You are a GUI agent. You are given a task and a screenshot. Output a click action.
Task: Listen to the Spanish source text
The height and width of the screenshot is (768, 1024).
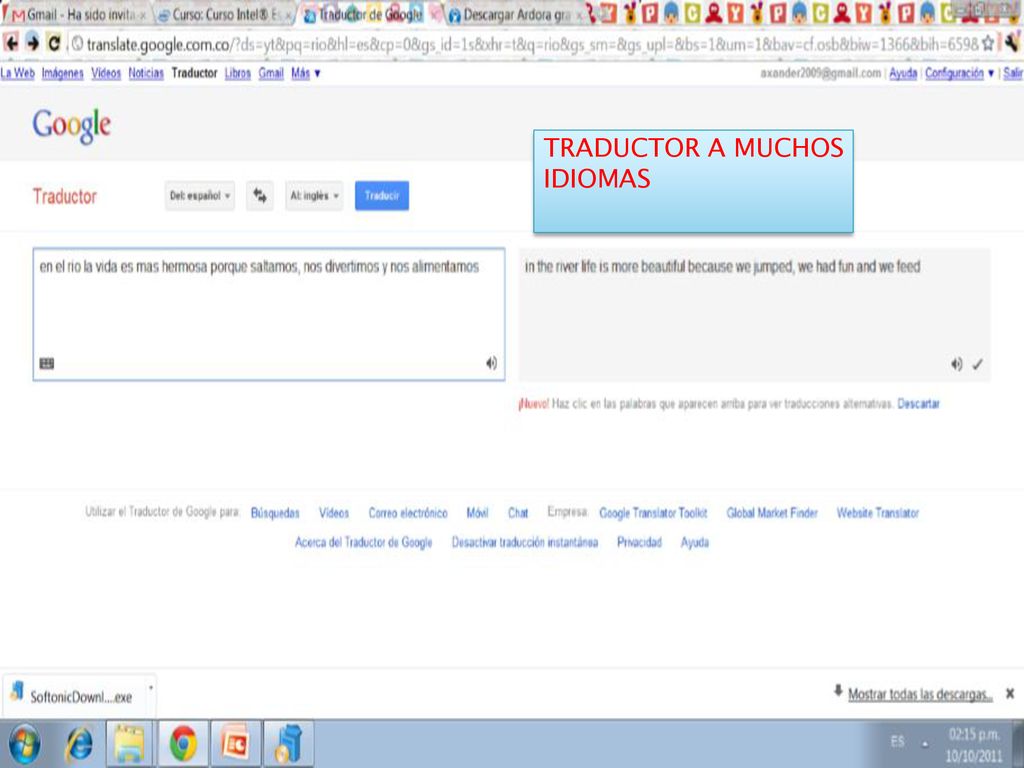pyautogui.click(x=491, y=363)
